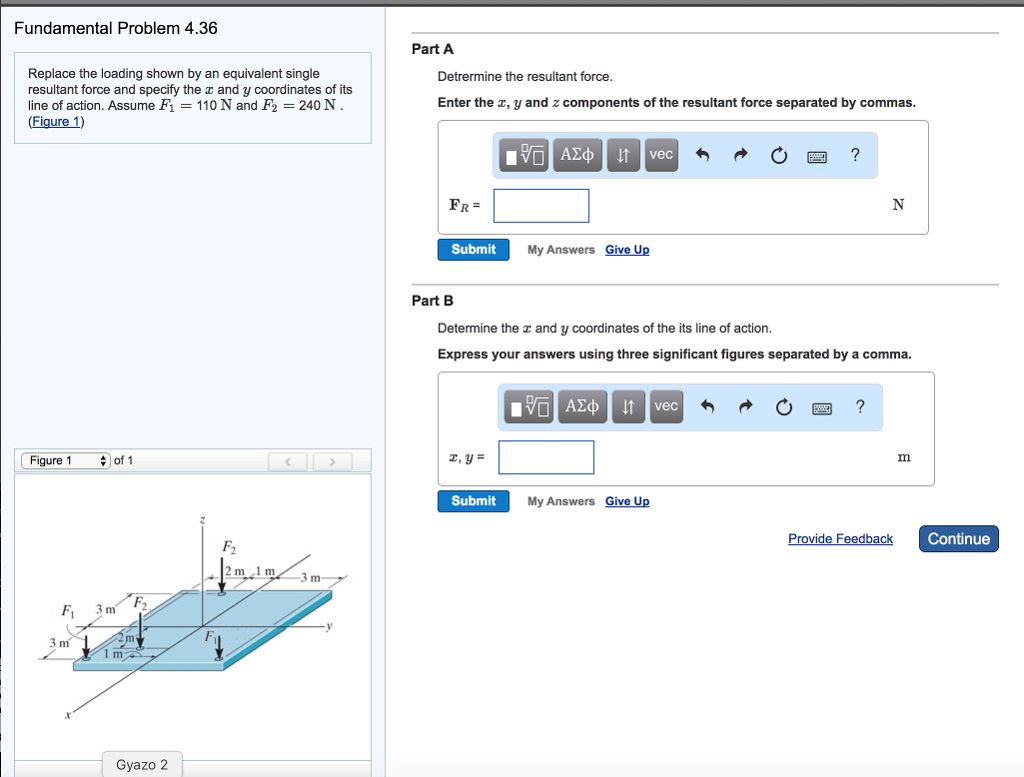Open the on-screen keyboard icon in Part B
Image resolution: width=1024 pixels, height=777 pixels.
click(x=821, y=406)
